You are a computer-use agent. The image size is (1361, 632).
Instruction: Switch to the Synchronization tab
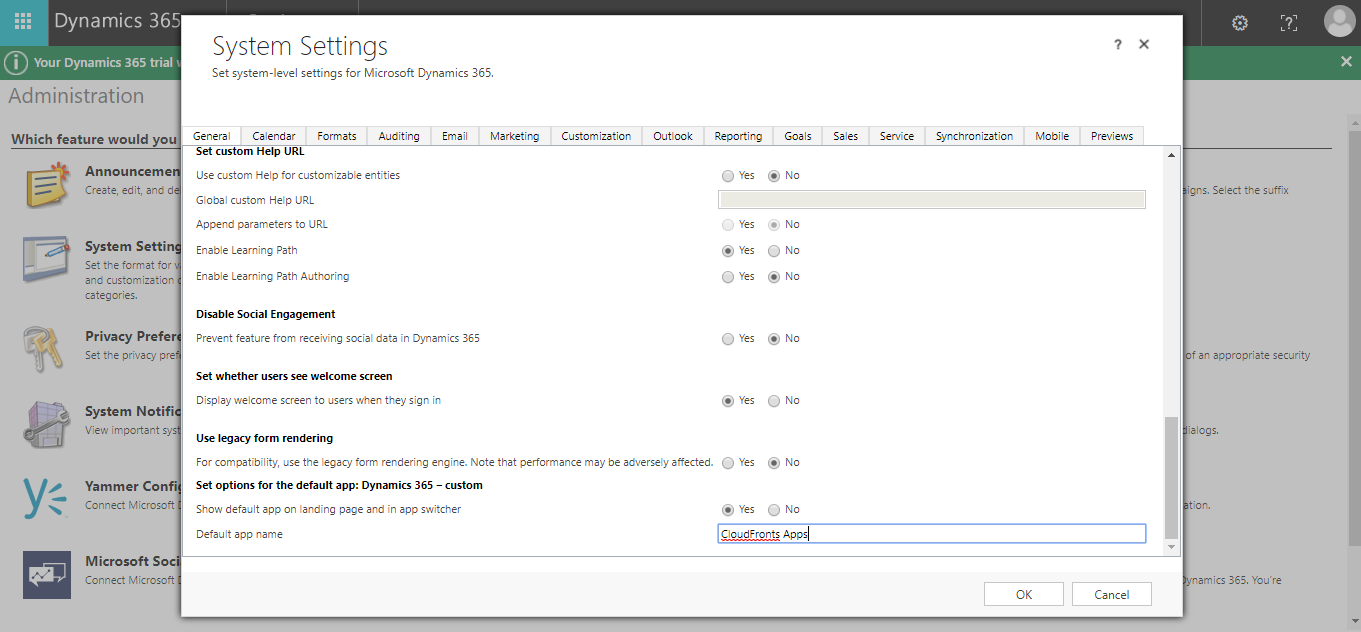(975, 136)
